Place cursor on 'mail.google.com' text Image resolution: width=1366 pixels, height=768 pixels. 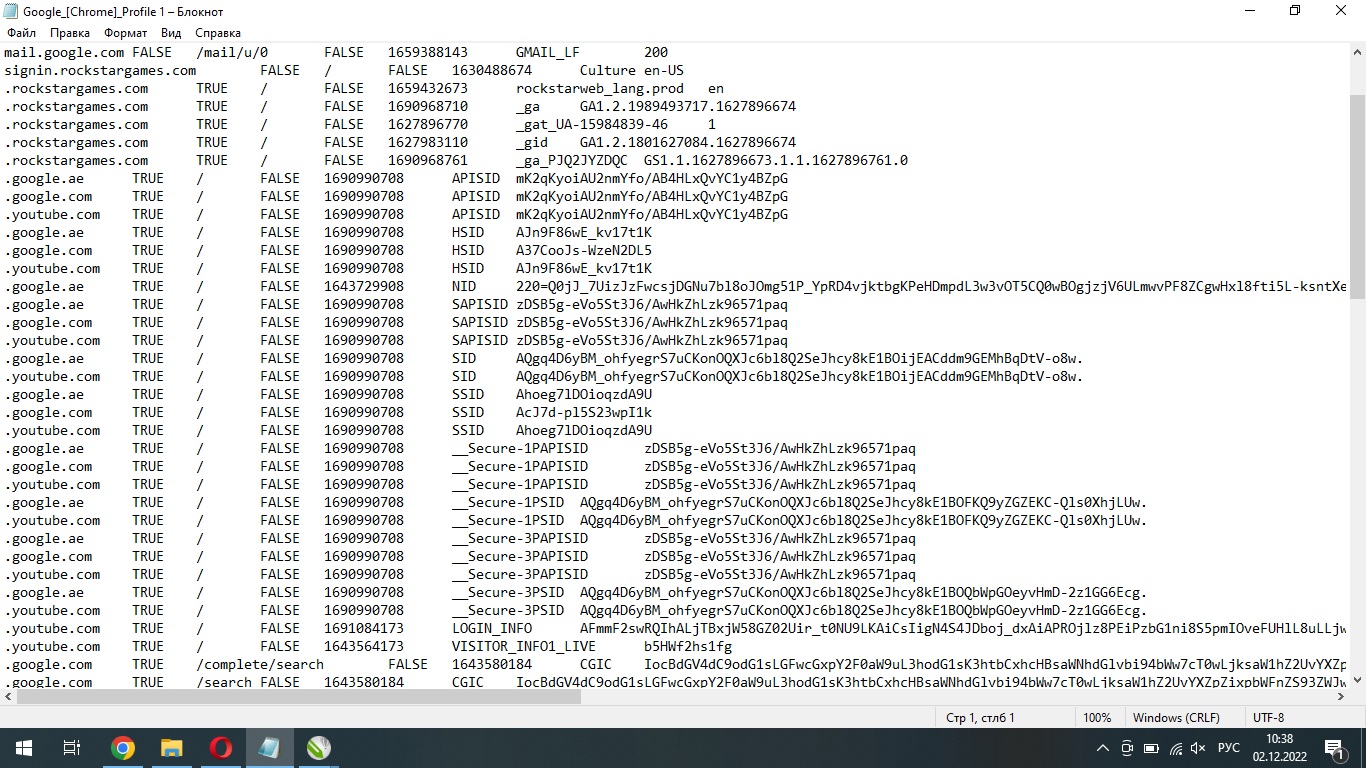64,52
